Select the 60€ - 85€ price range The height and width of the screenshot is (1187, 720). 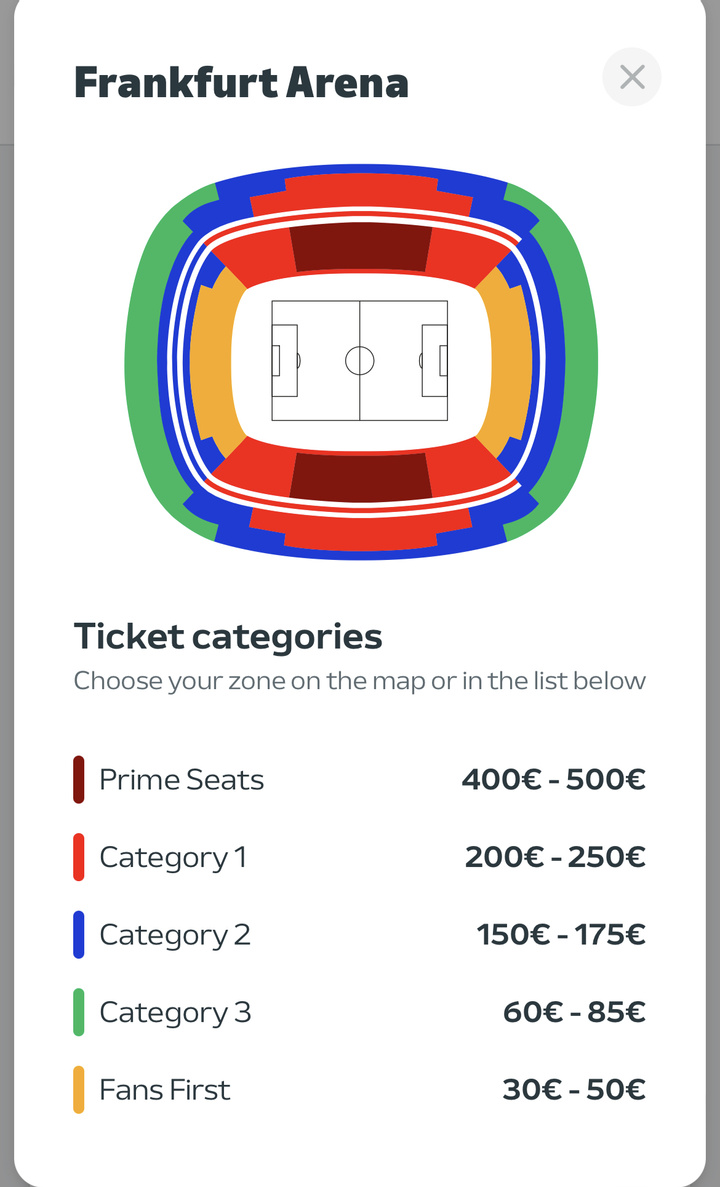(574, 1012)
